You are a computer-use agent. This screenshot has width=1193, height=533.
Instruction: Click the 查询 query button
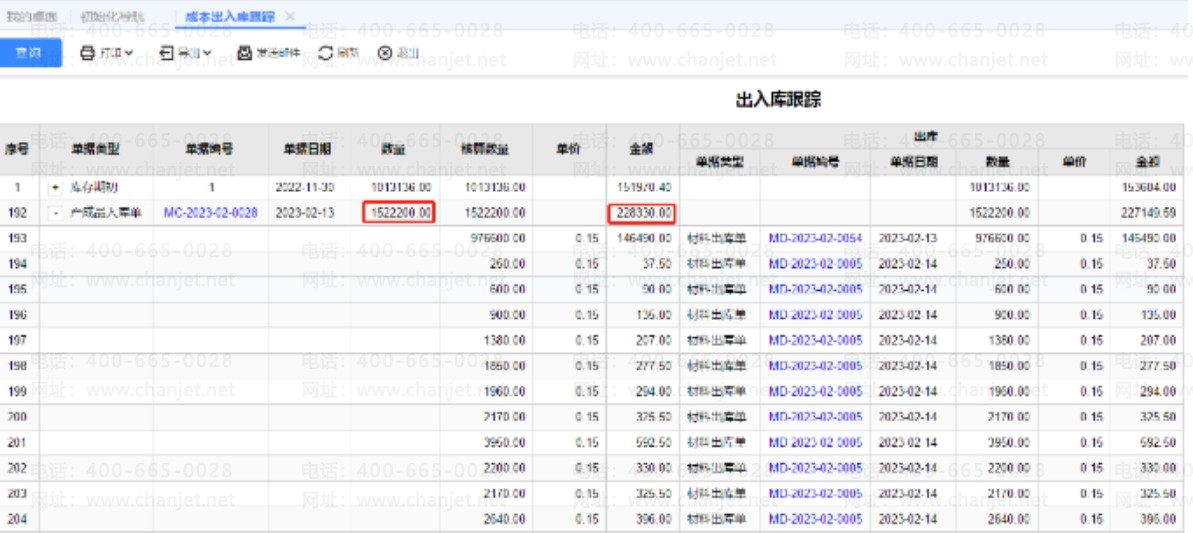point(30,53)
